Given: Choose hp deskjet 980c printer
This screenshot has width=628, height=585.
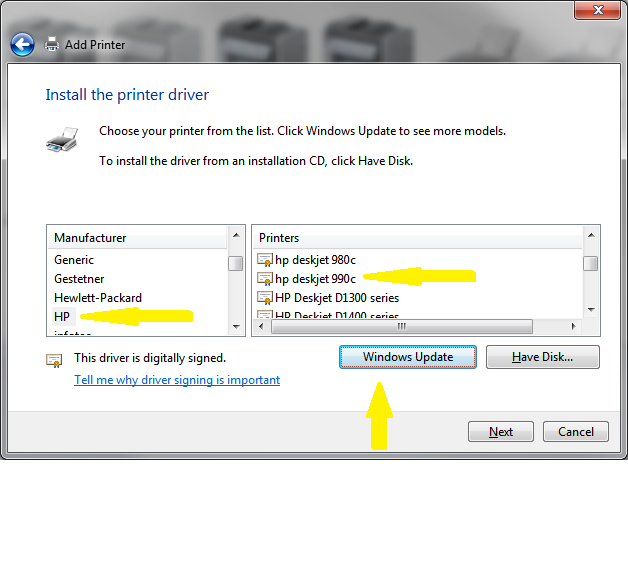Looking at the screenshot, I should [315, 260].
